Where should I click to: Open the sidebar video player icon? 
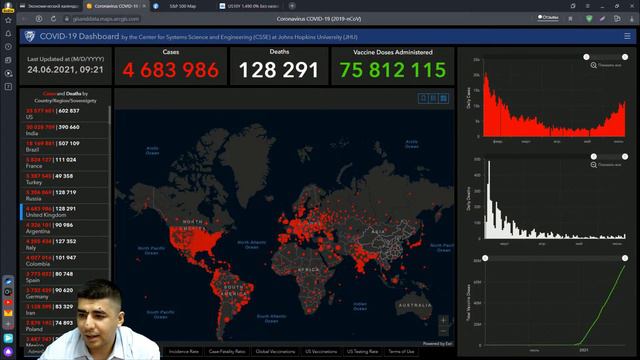8,73
